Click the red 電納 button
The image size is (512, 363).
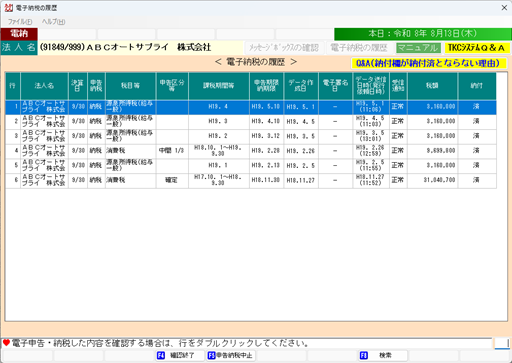point(19,34)
